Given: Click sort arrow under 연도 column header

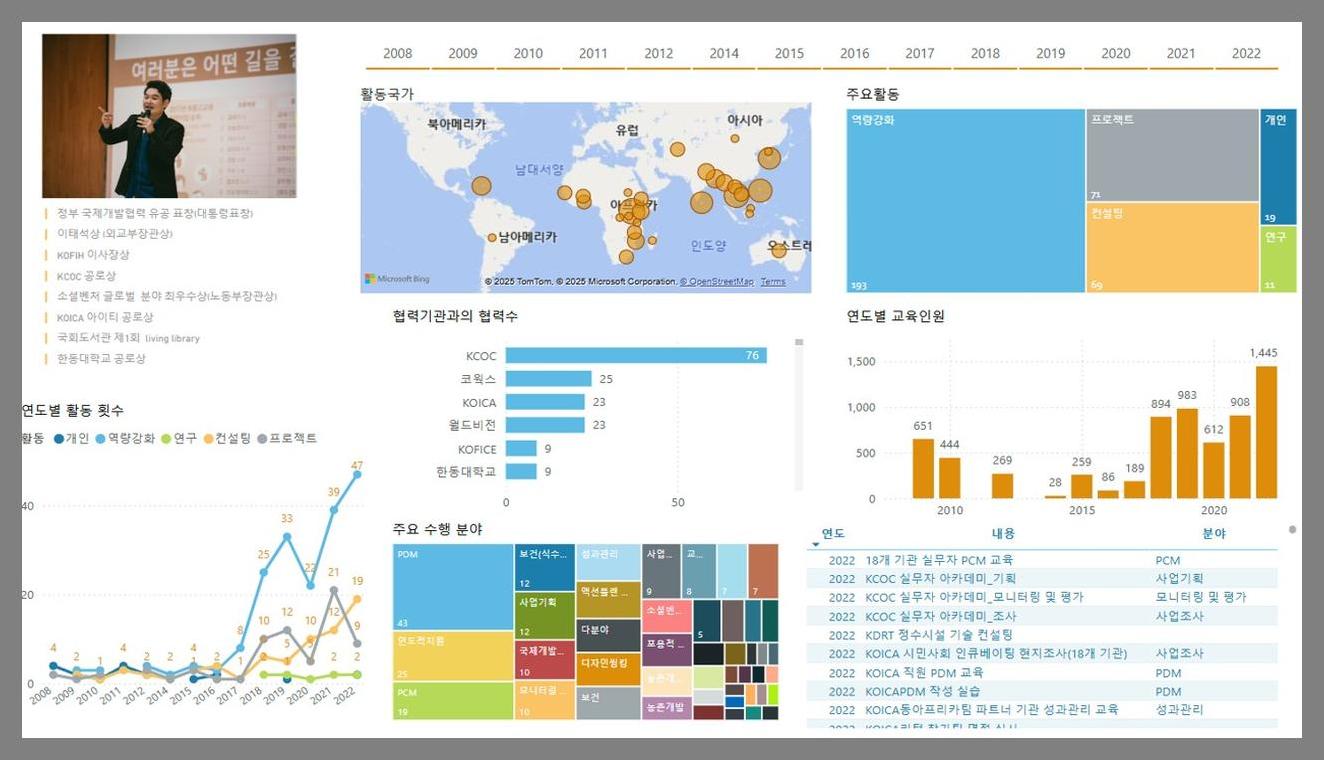Looking at the screenshot, I should click(x=816, y=545).
